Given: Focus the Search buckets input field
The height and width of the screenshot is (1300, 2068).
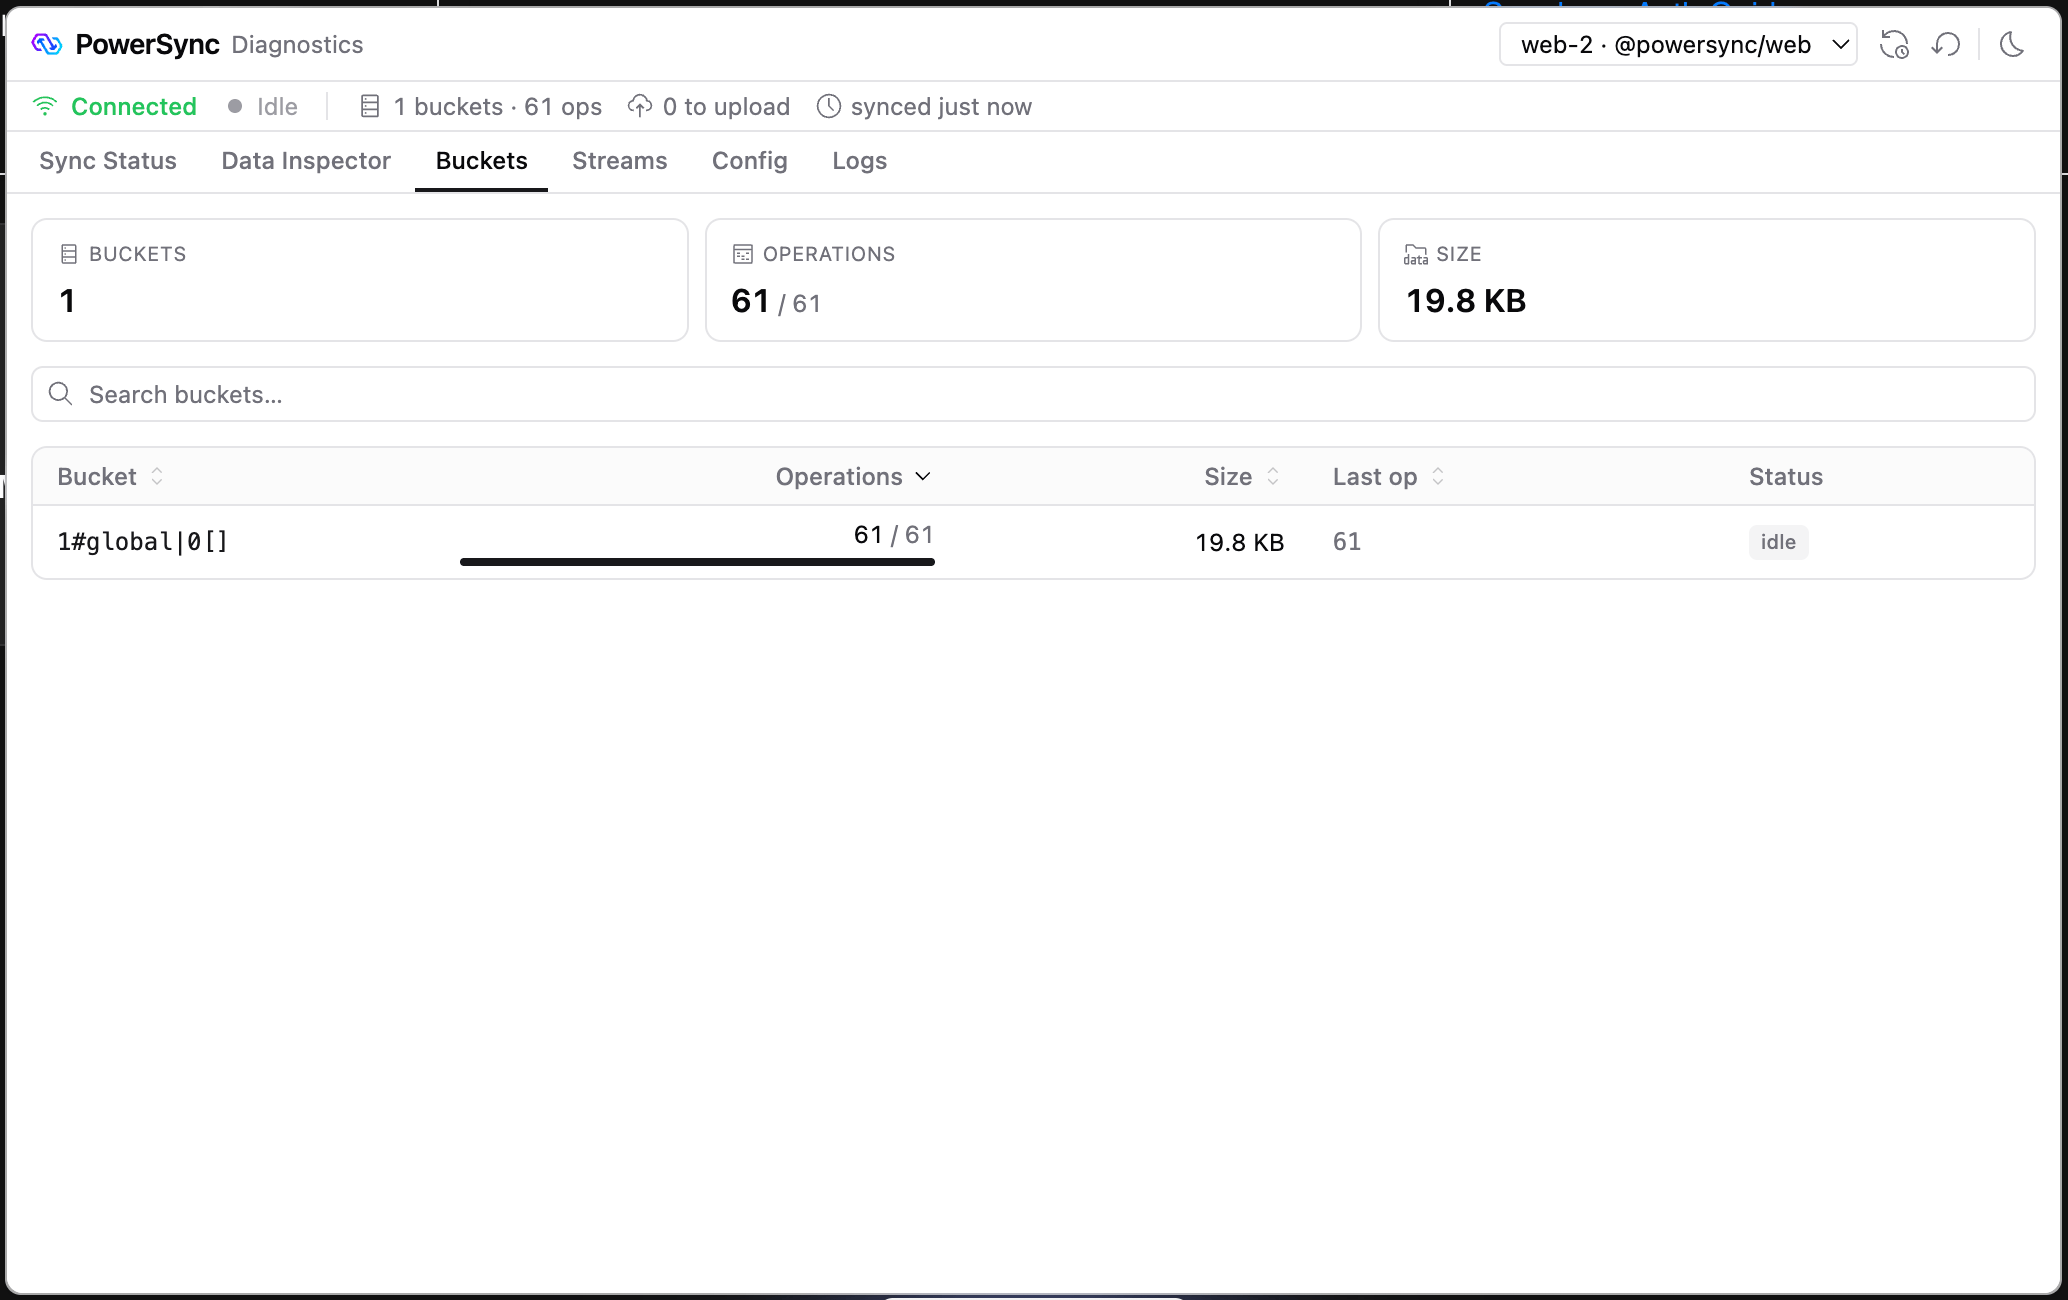Looking at the screenshot, I should [1033, 394].
